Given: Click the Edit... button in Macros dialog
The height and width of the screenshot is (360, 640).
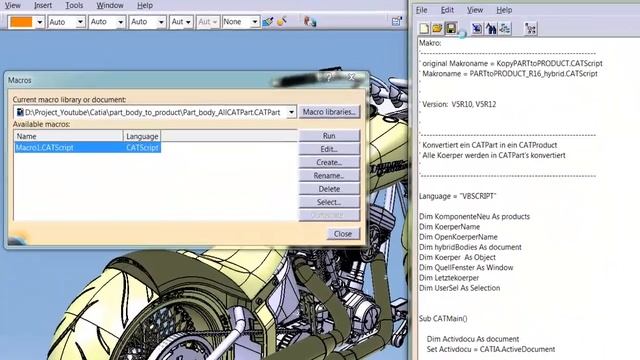Looking at the screenshot, I should point(329,149).
